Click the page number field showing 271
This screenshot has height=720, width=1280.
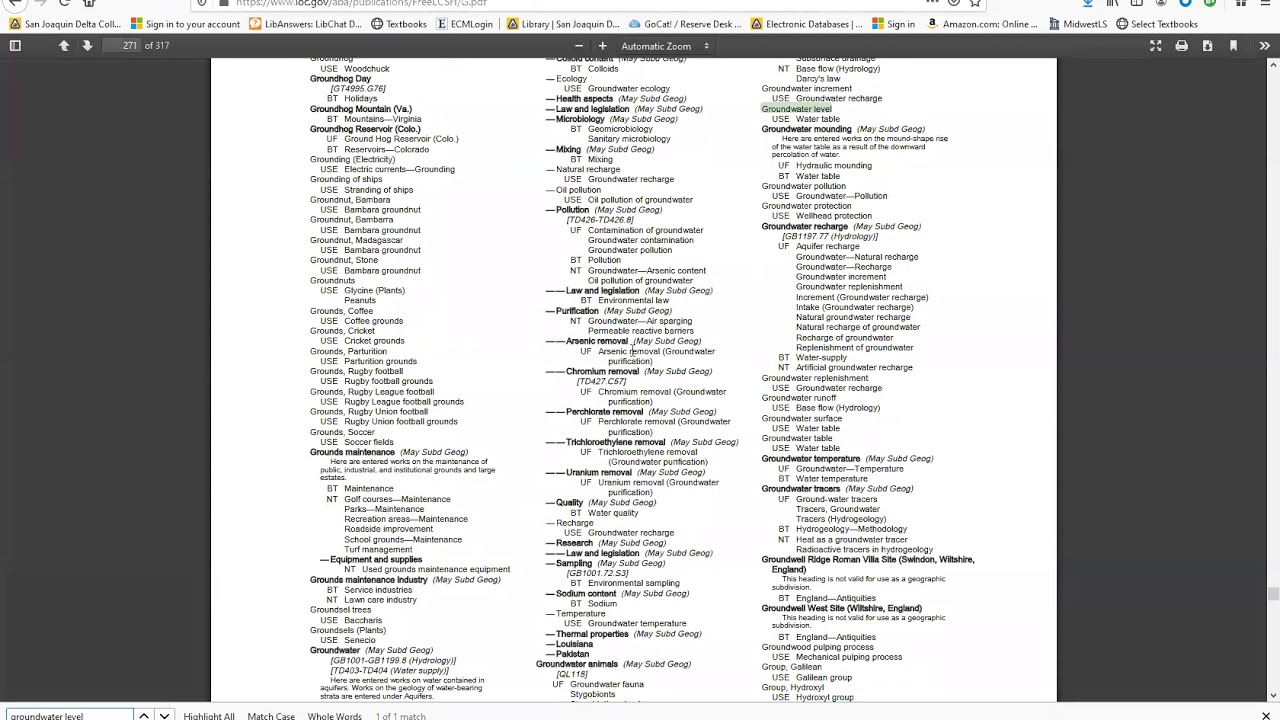coord(122,46)
